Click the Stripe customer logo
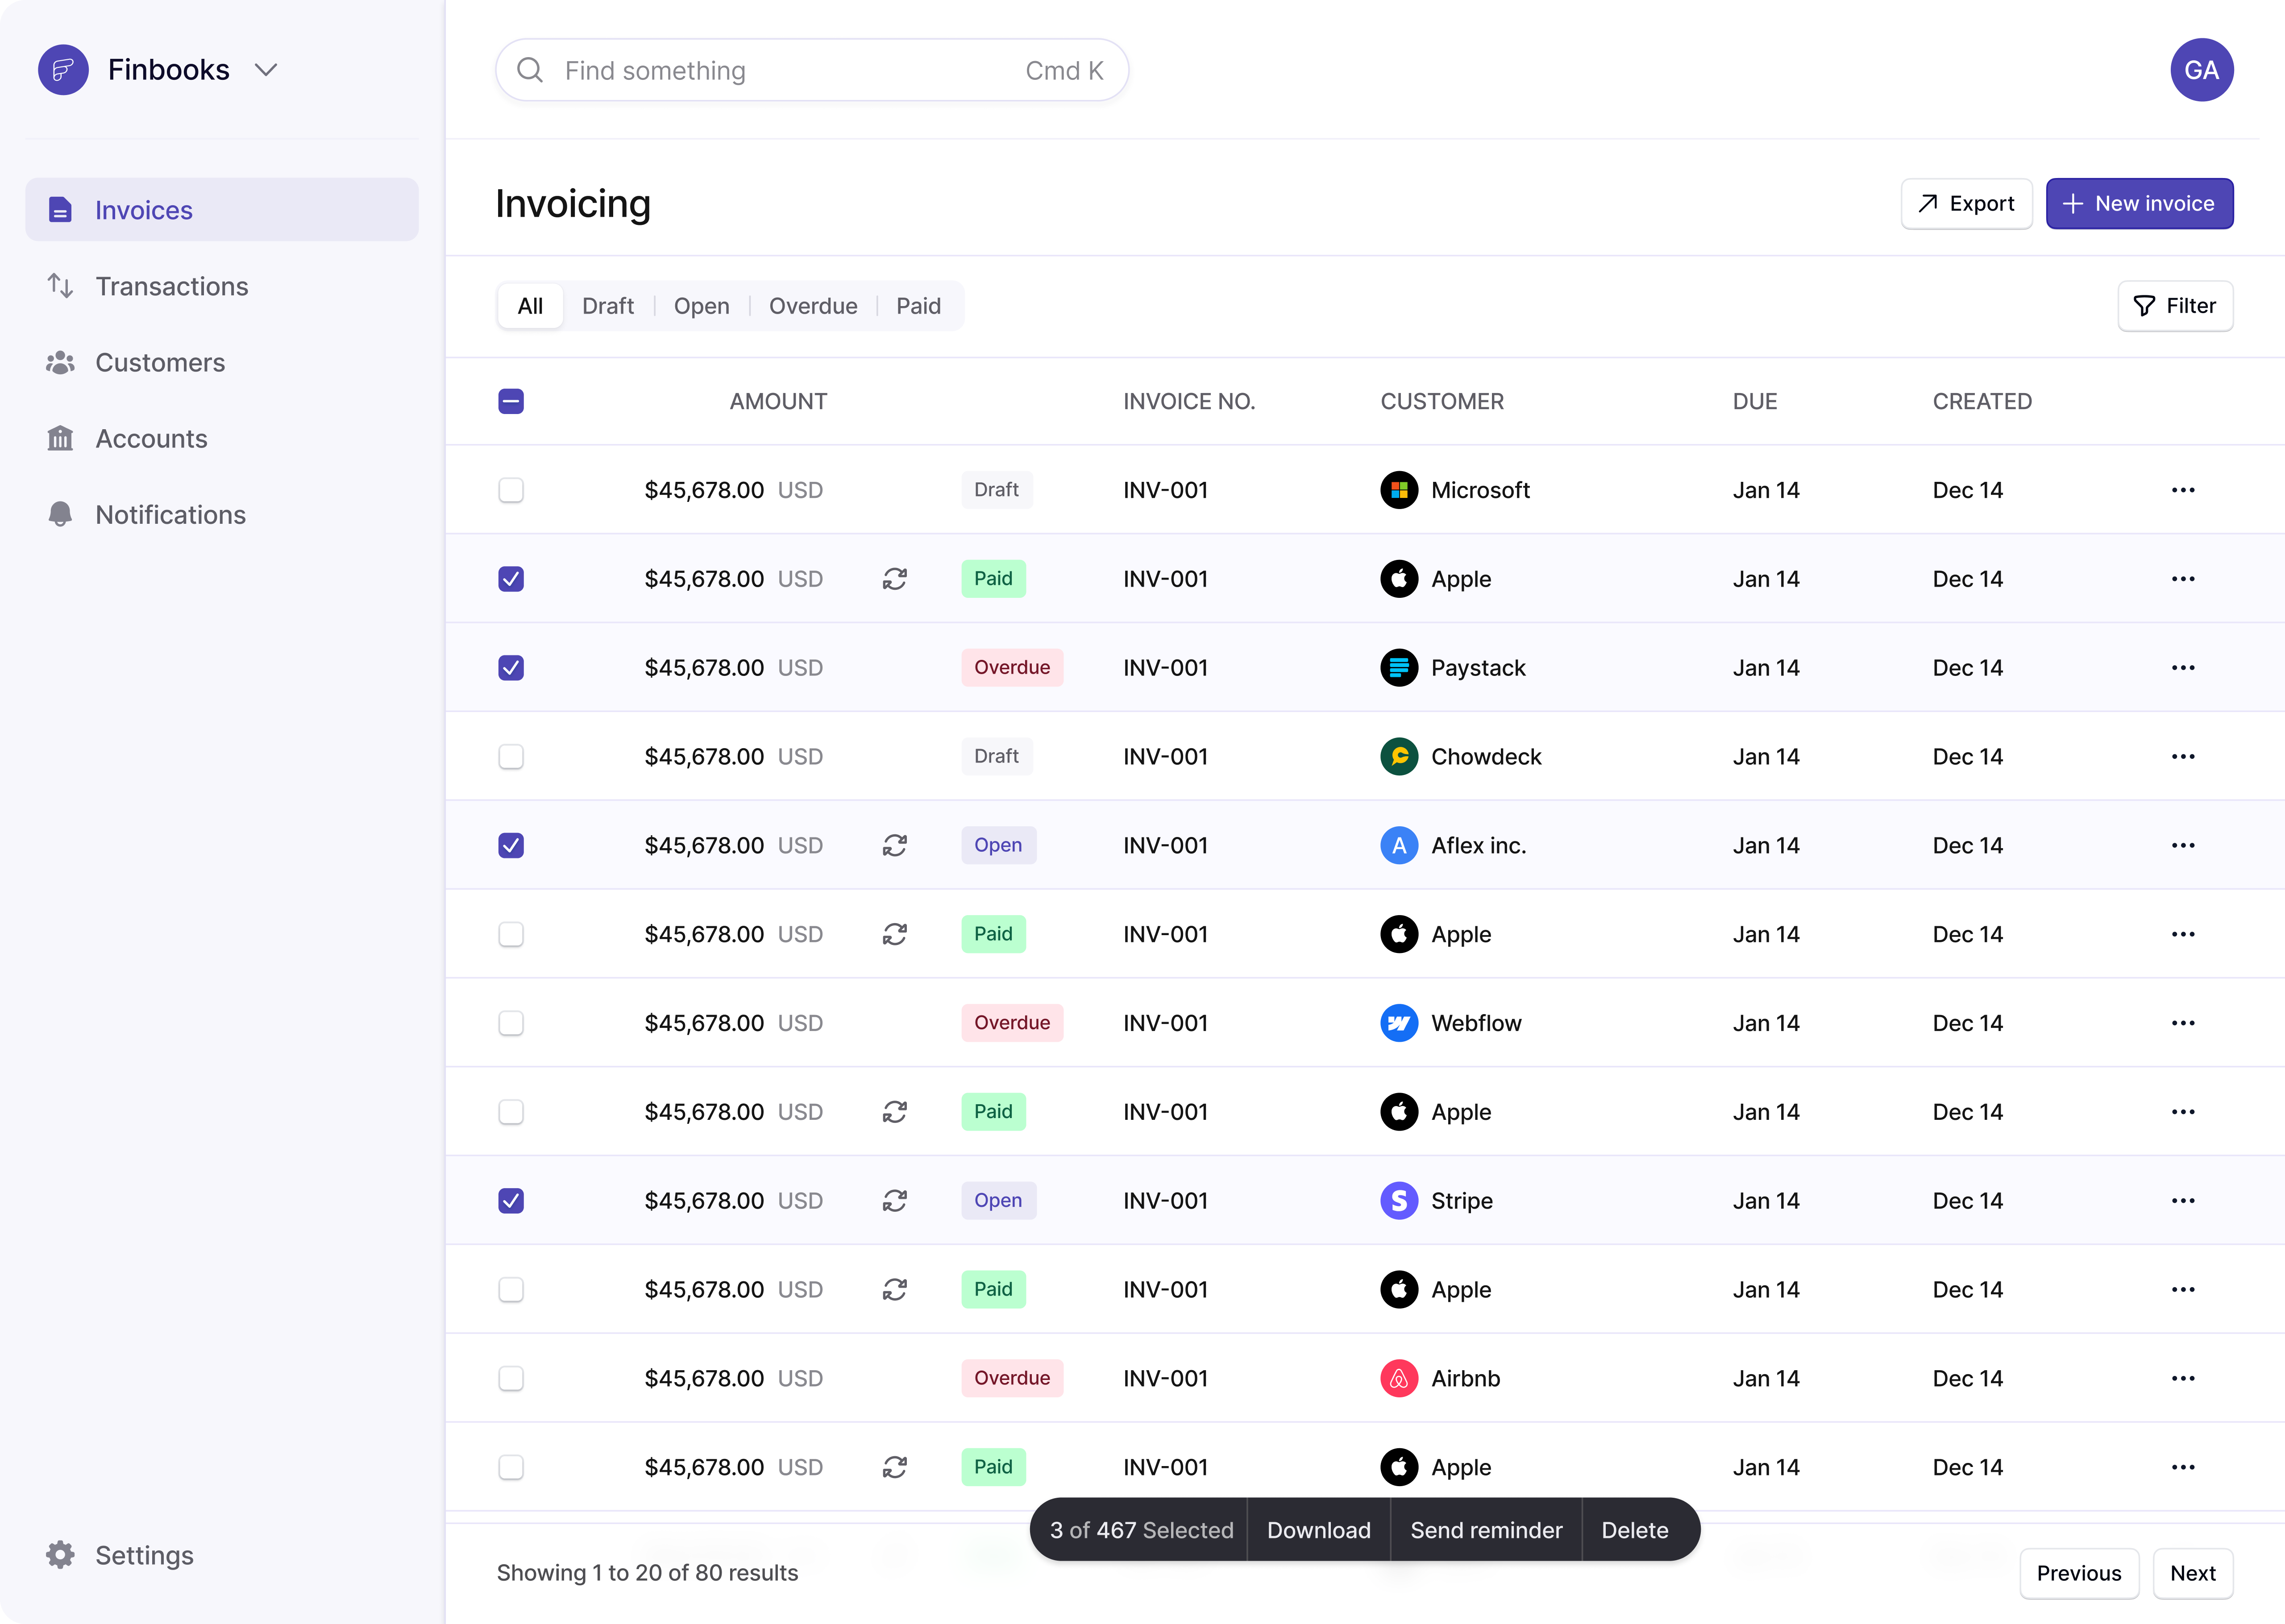The width and height of the screenshot is (2285, 1624). (1399, 1200)
